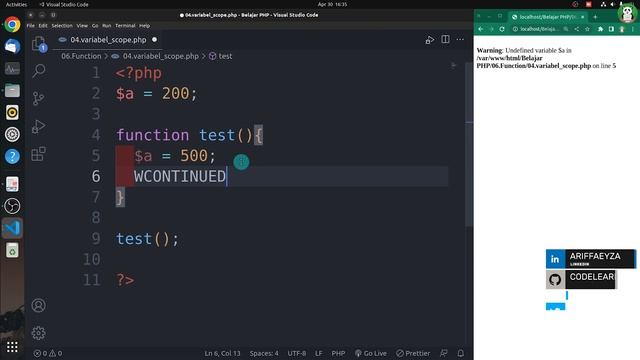Image resolution: width=640 pixels, height=360 pixels.
Task: Open Activities overview
Action: 16,4
